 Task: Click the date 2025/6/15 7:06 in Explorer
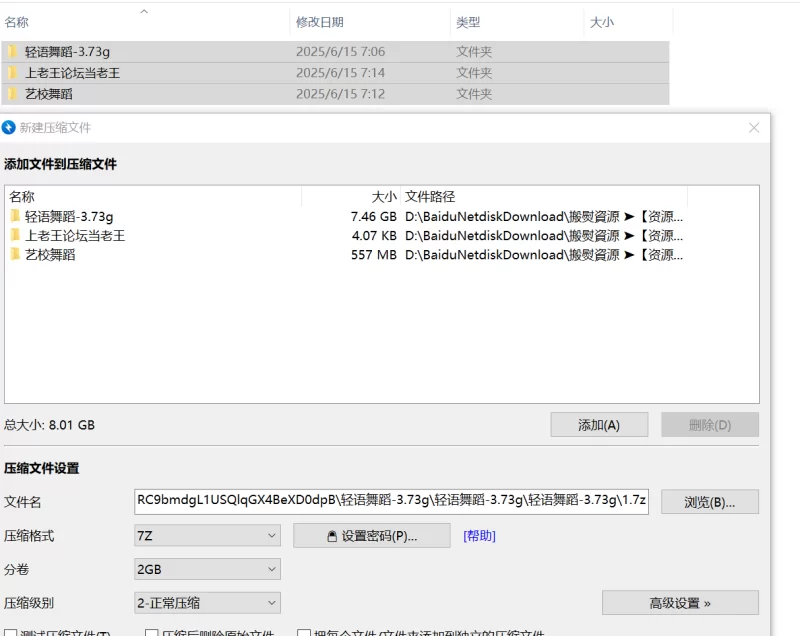click(340, 52)
